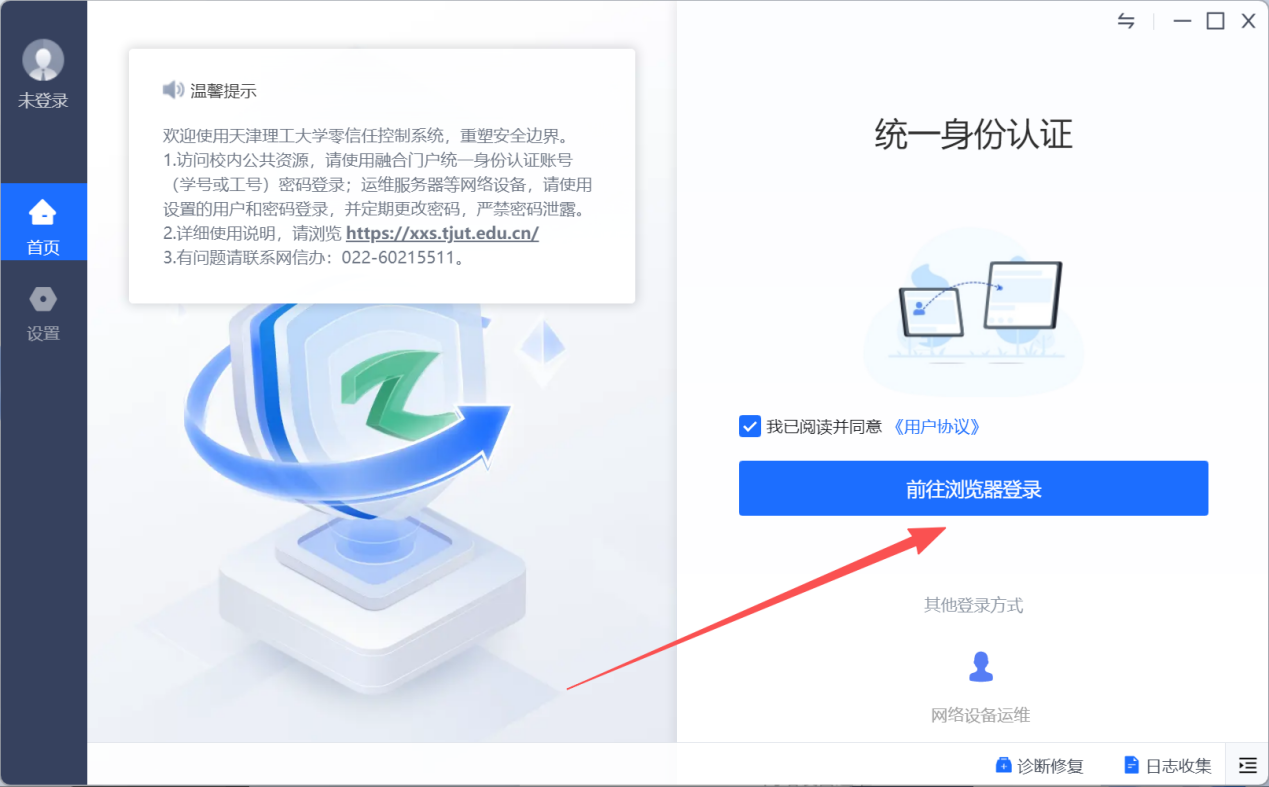Click the 网络设备运维 user icon
Image resolution: width=1269 pixels, height=787 pixels.
pos(981,666)
